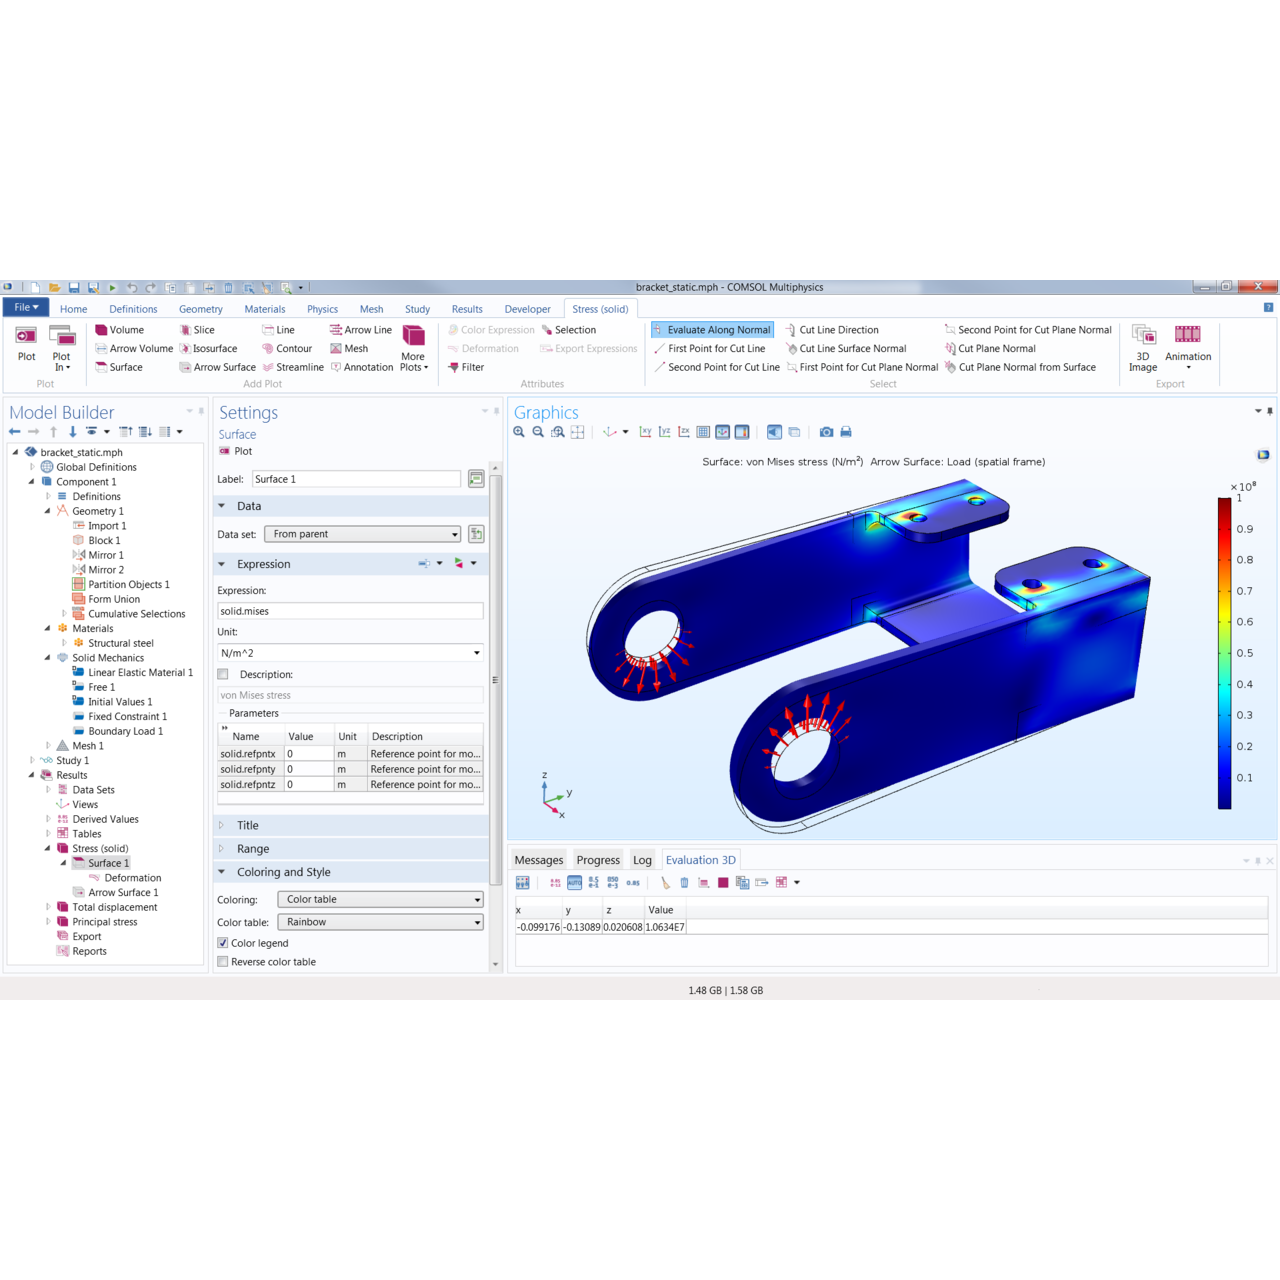Switch to the Geometry ribbon tab
The image size is (1280, 1280).
200,308
